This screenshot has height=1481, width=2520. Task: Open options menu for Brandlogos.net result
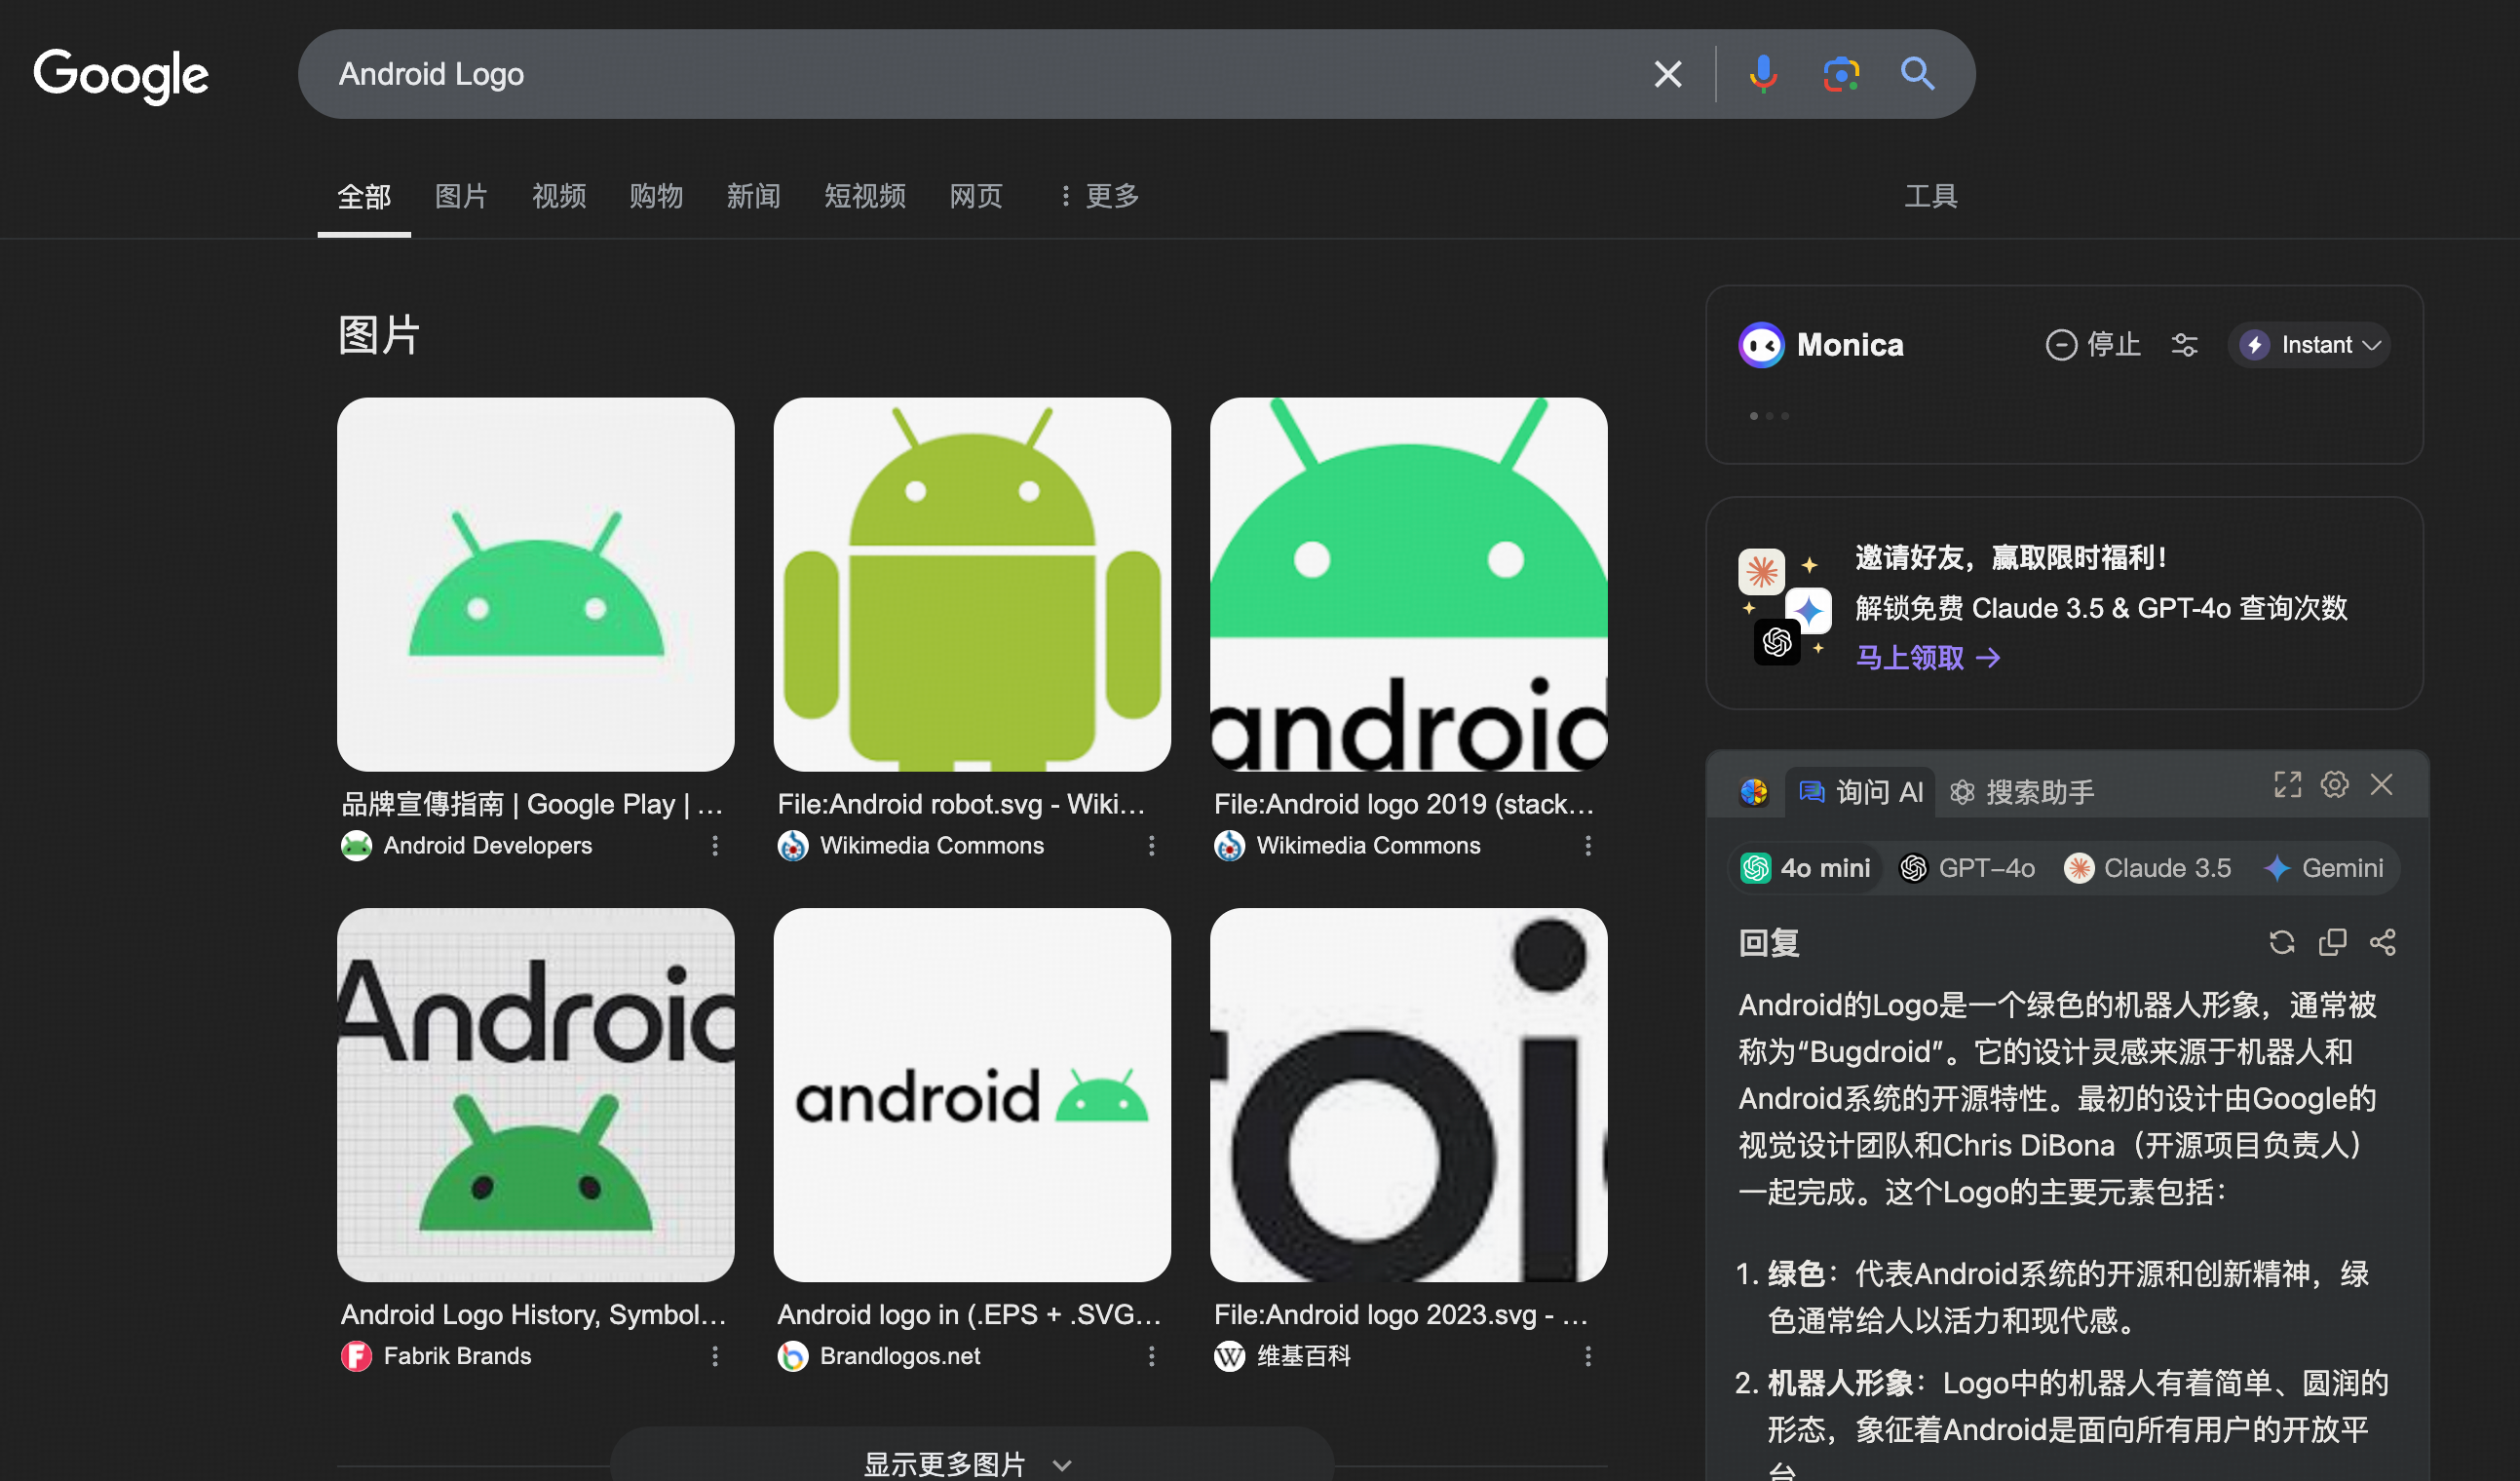click(x=1151, y=1356)
